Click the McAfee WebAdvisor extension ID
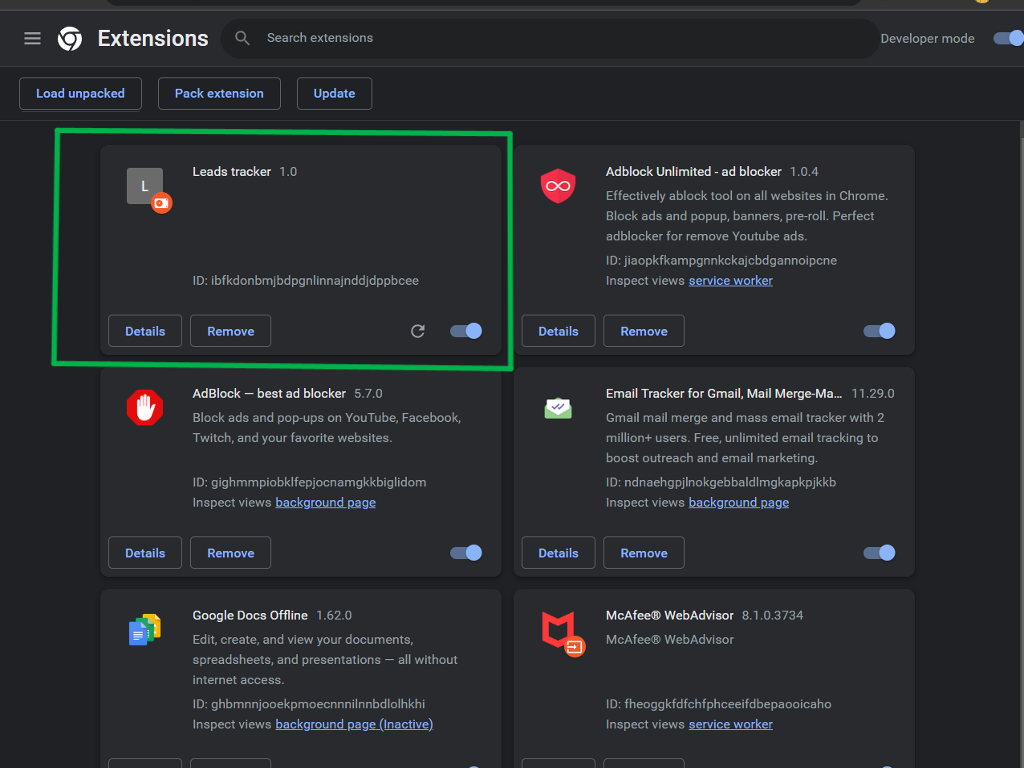Image resolution: width=1024 pixels, height=768 pixels. click(x=718, y=705)
